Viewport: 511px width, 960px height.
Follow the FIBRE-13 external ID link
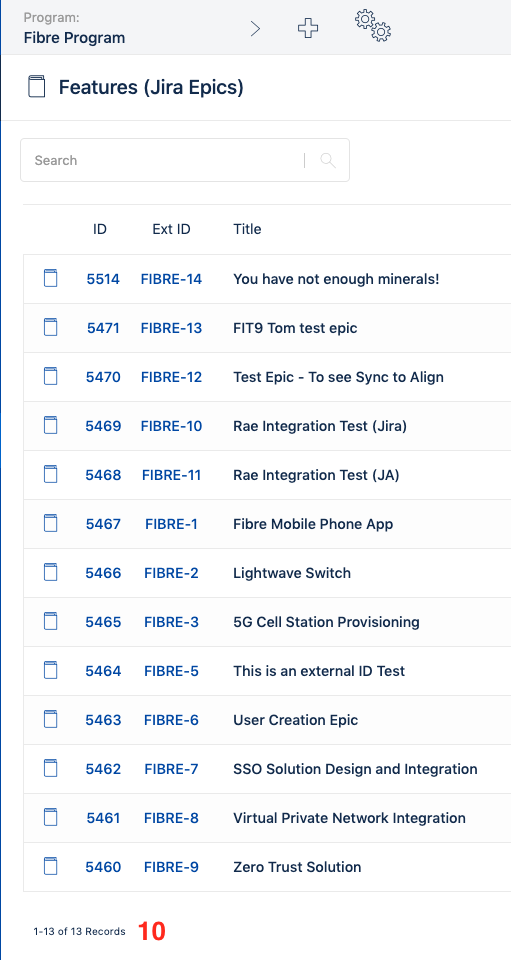pos(171,328)
